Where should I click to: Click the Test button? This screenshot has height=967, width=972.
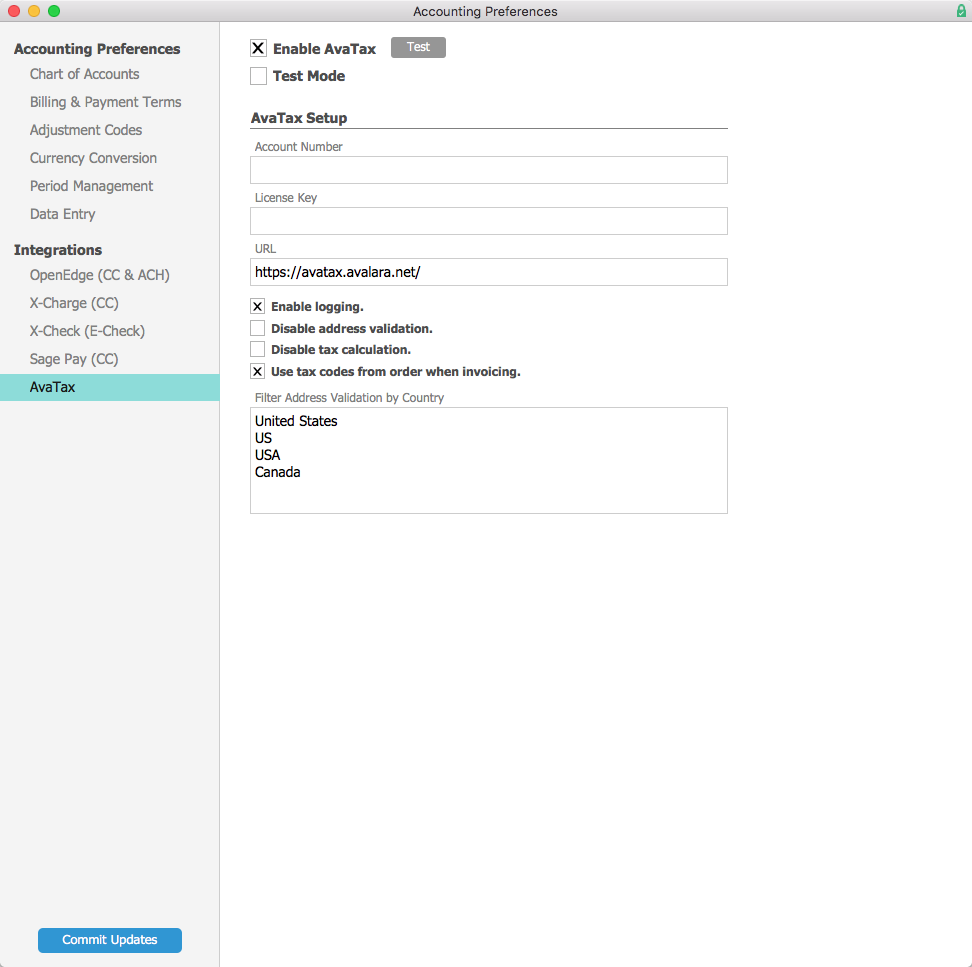click(x=418, y=47)
